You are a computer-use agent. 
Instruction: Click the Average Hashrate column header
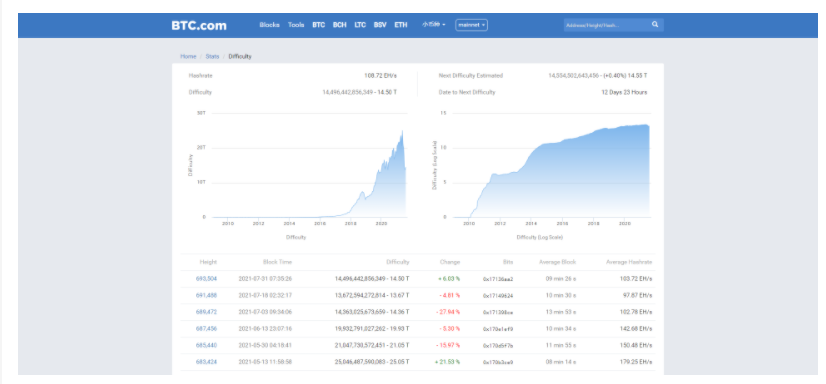point(628,262)
